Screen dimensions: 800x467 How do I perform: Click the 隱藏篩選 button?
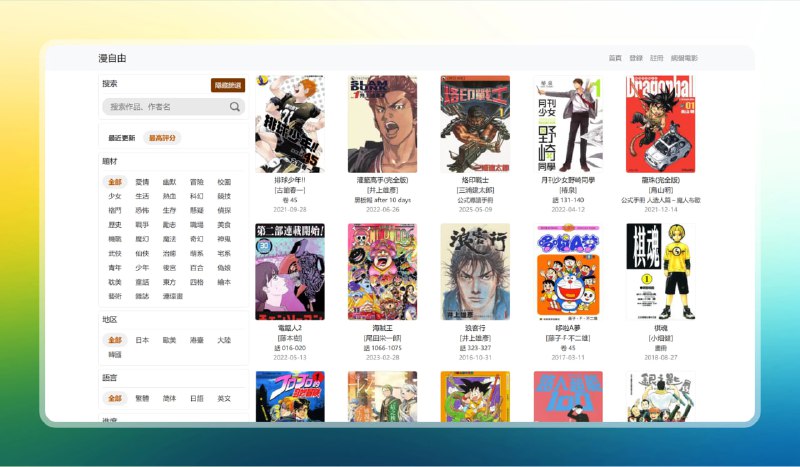point(227,85)
